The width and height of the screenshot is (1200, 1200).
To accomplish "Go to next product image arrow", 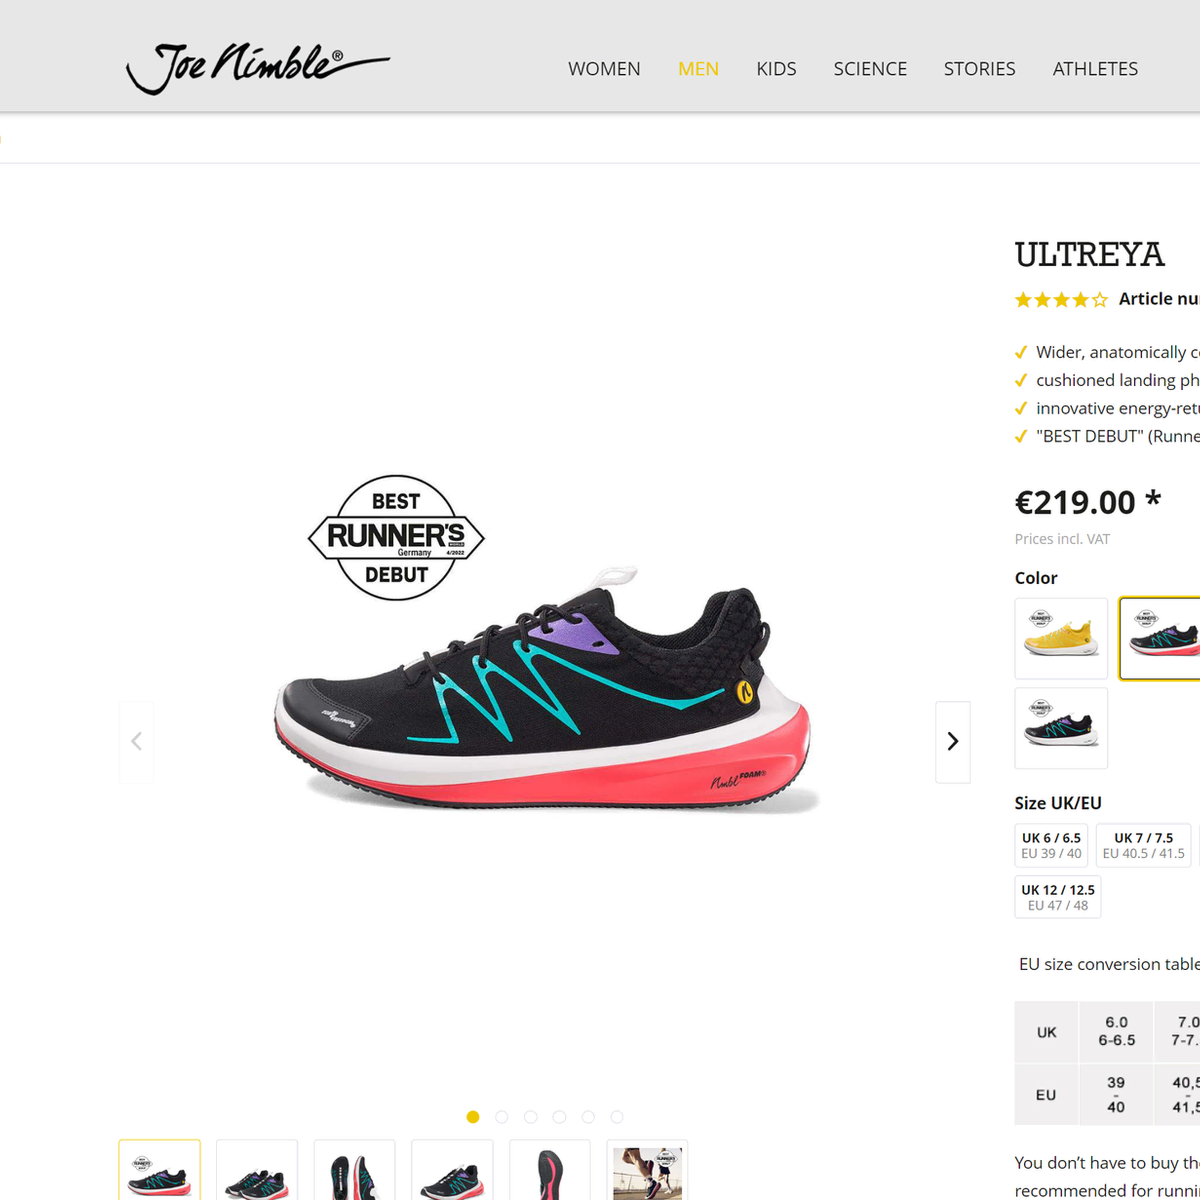I will 953,741.
